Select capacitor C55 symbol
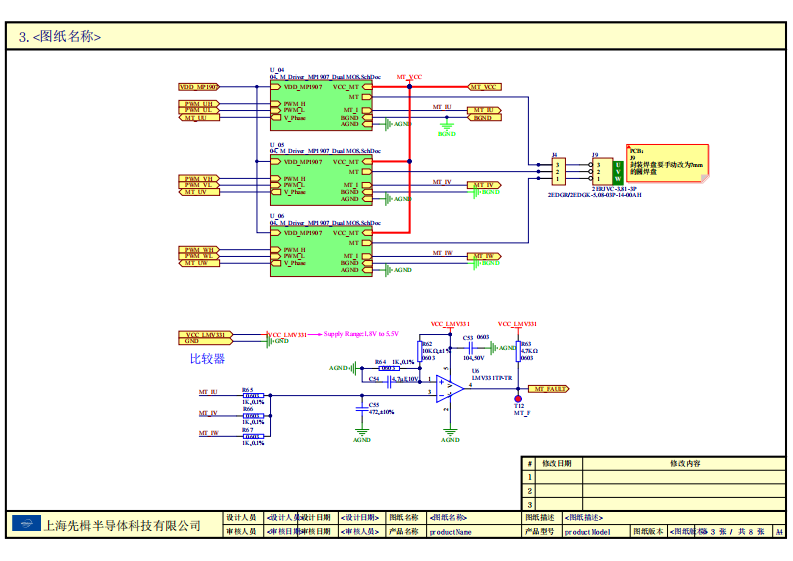The height and width of the screenshot is (561, 793). (x=362, y=409)
